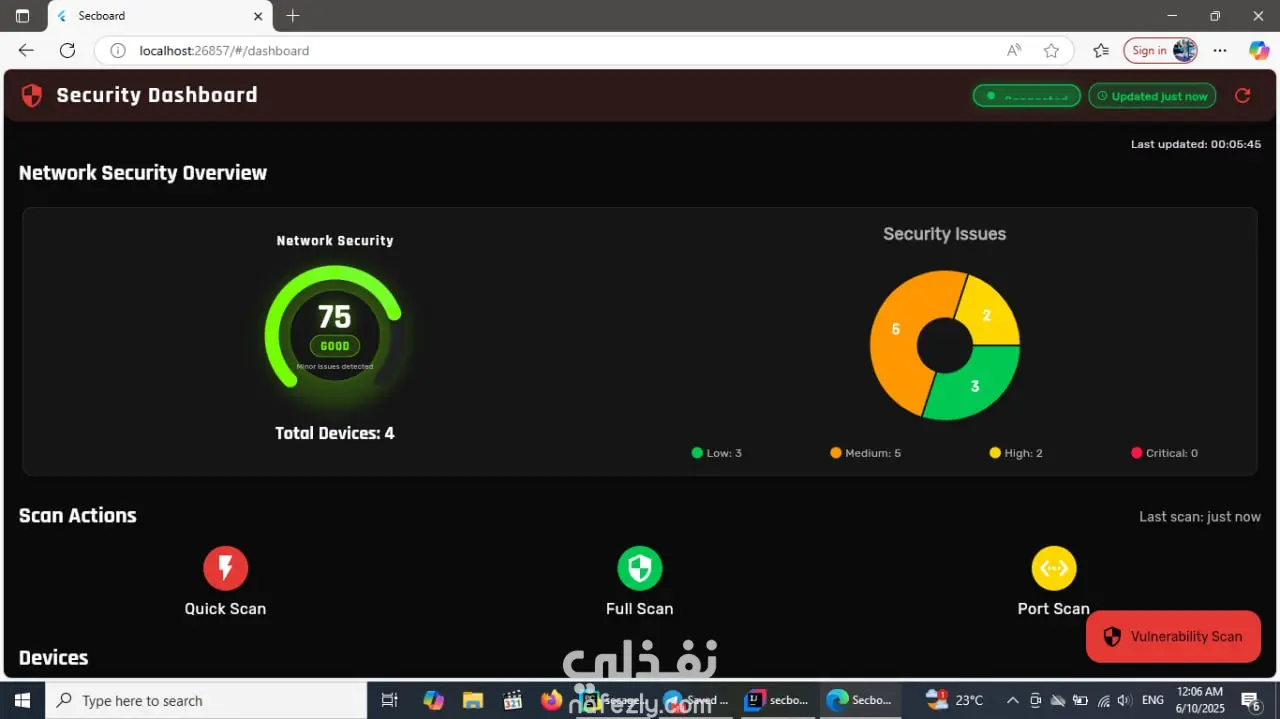Click the 'Low: 3' legend entry
Viewport: 1280px width, 719px height.
click(717, 453)
